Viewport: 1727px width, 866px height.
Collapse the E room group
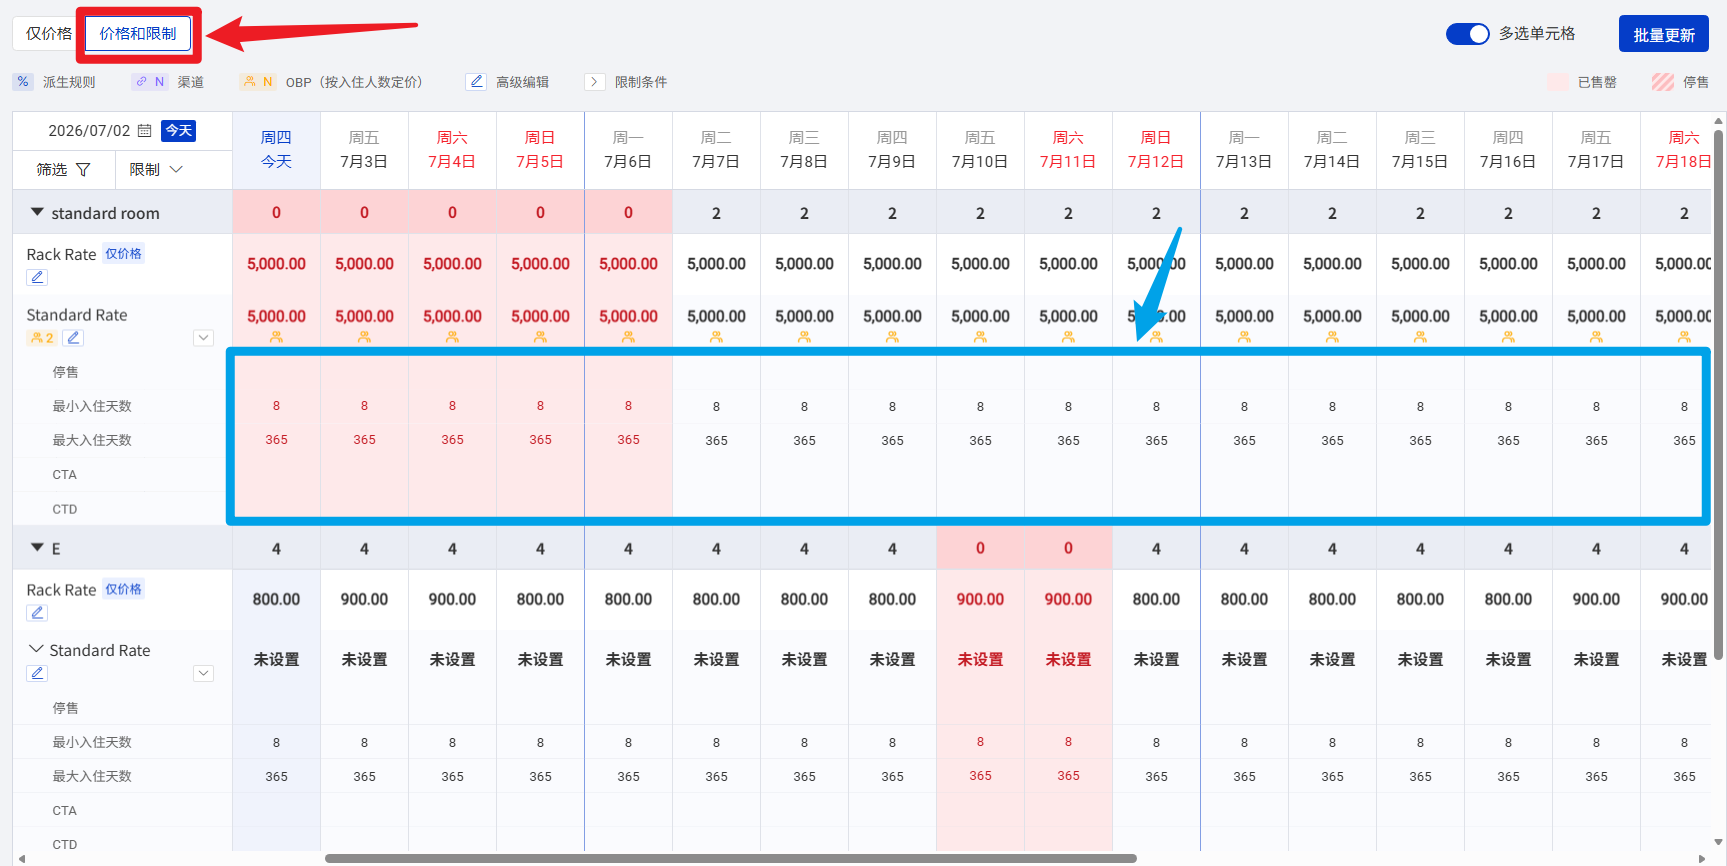[x=37, y=548]
